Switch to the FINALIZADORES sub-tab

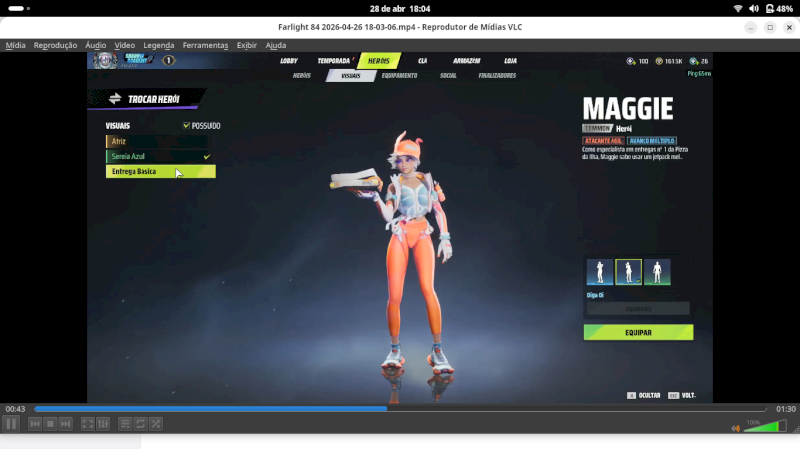tap(497, 76)
